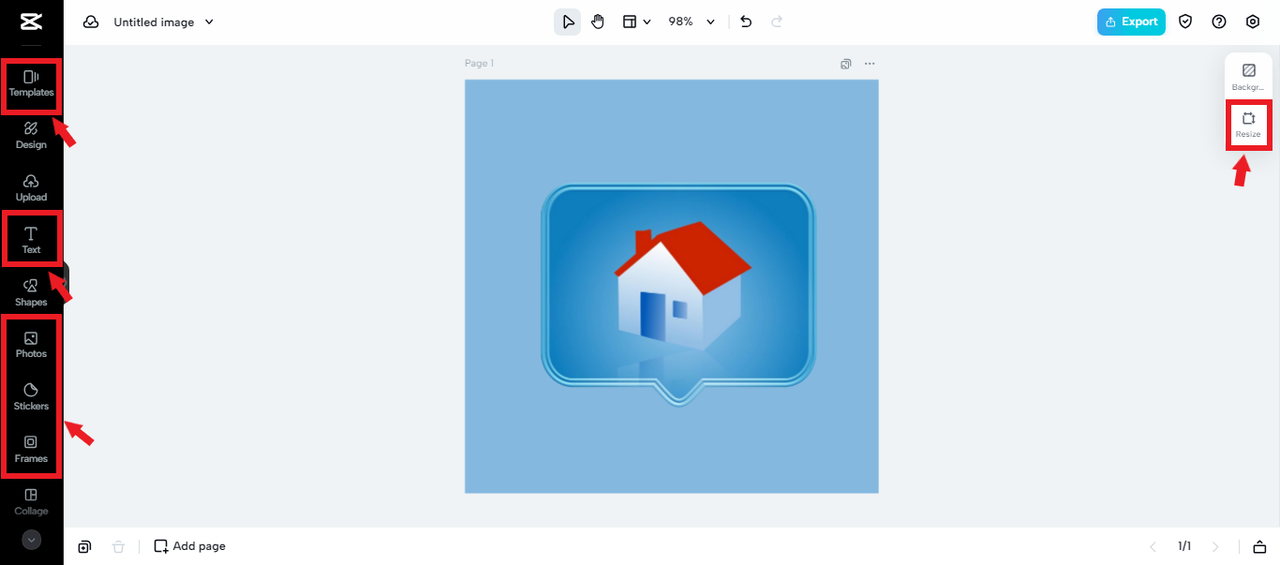Screen dimensions: 1280x565
Task: Redo the last action
Action: [x=777, y=21]
